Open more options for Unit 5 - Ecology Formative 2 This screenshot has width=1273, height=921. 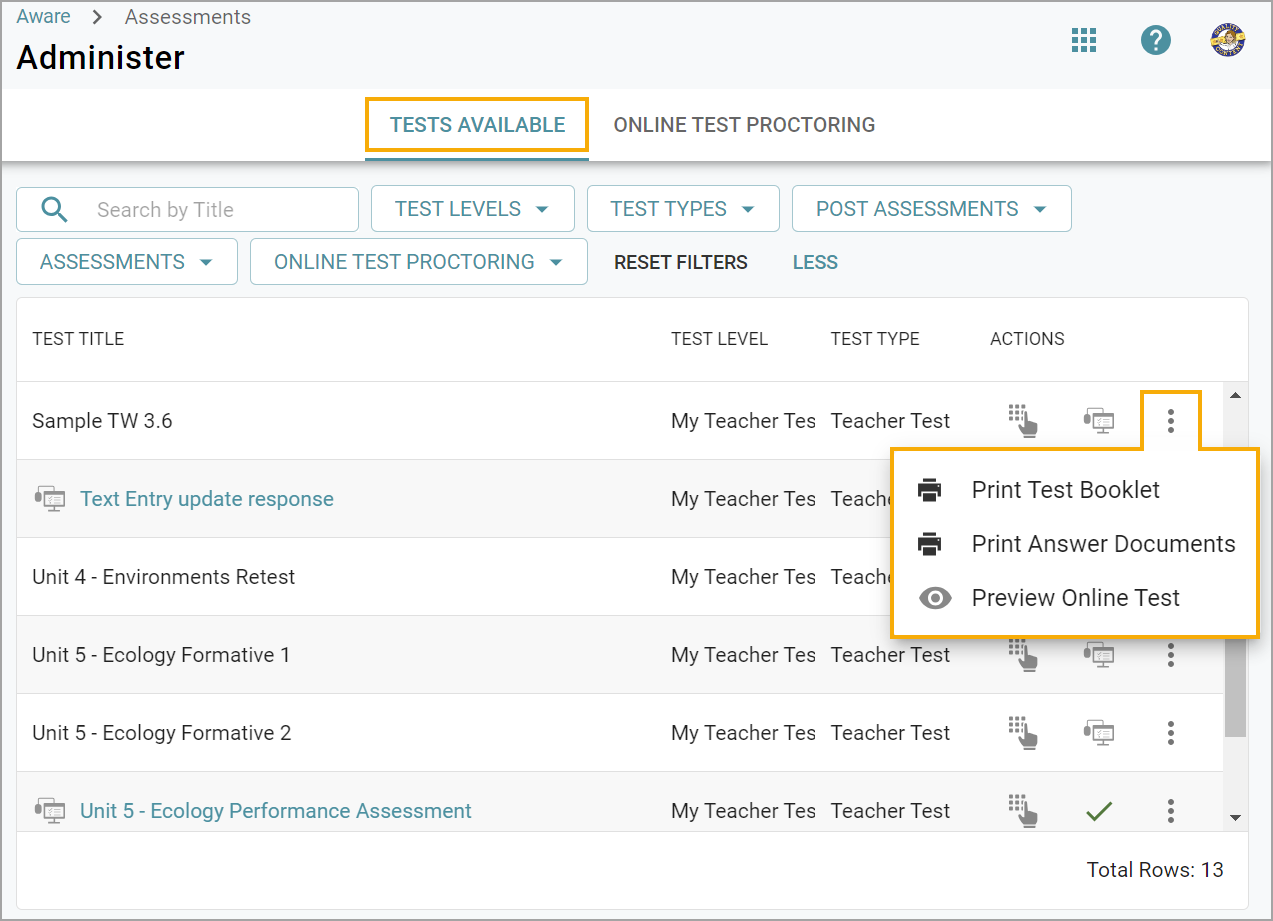[x=1170, y=733]
